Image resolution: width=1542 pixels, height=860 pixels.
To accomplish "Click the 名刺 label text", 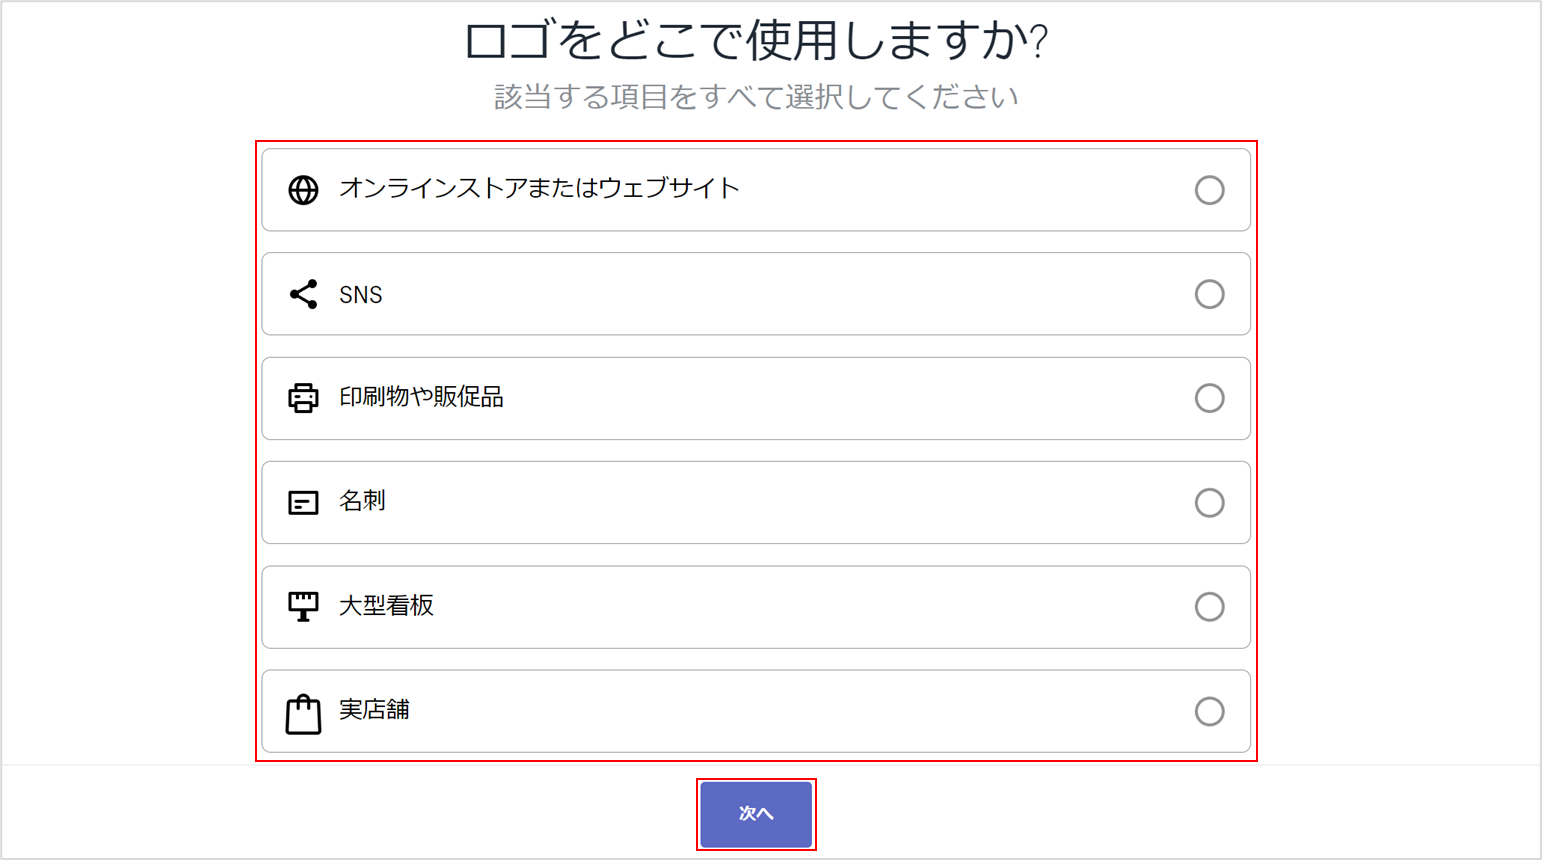I will [x=362, y=501].
